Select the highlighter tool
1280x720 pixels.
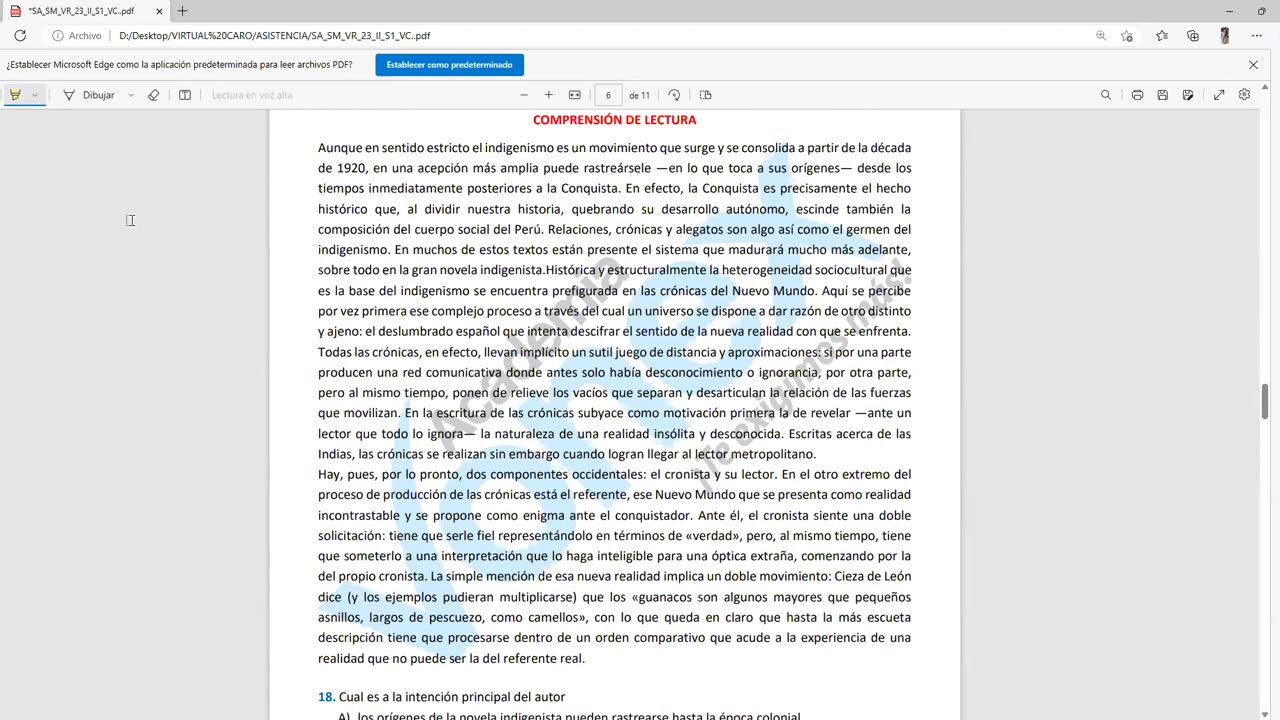(x=15, y=95)
